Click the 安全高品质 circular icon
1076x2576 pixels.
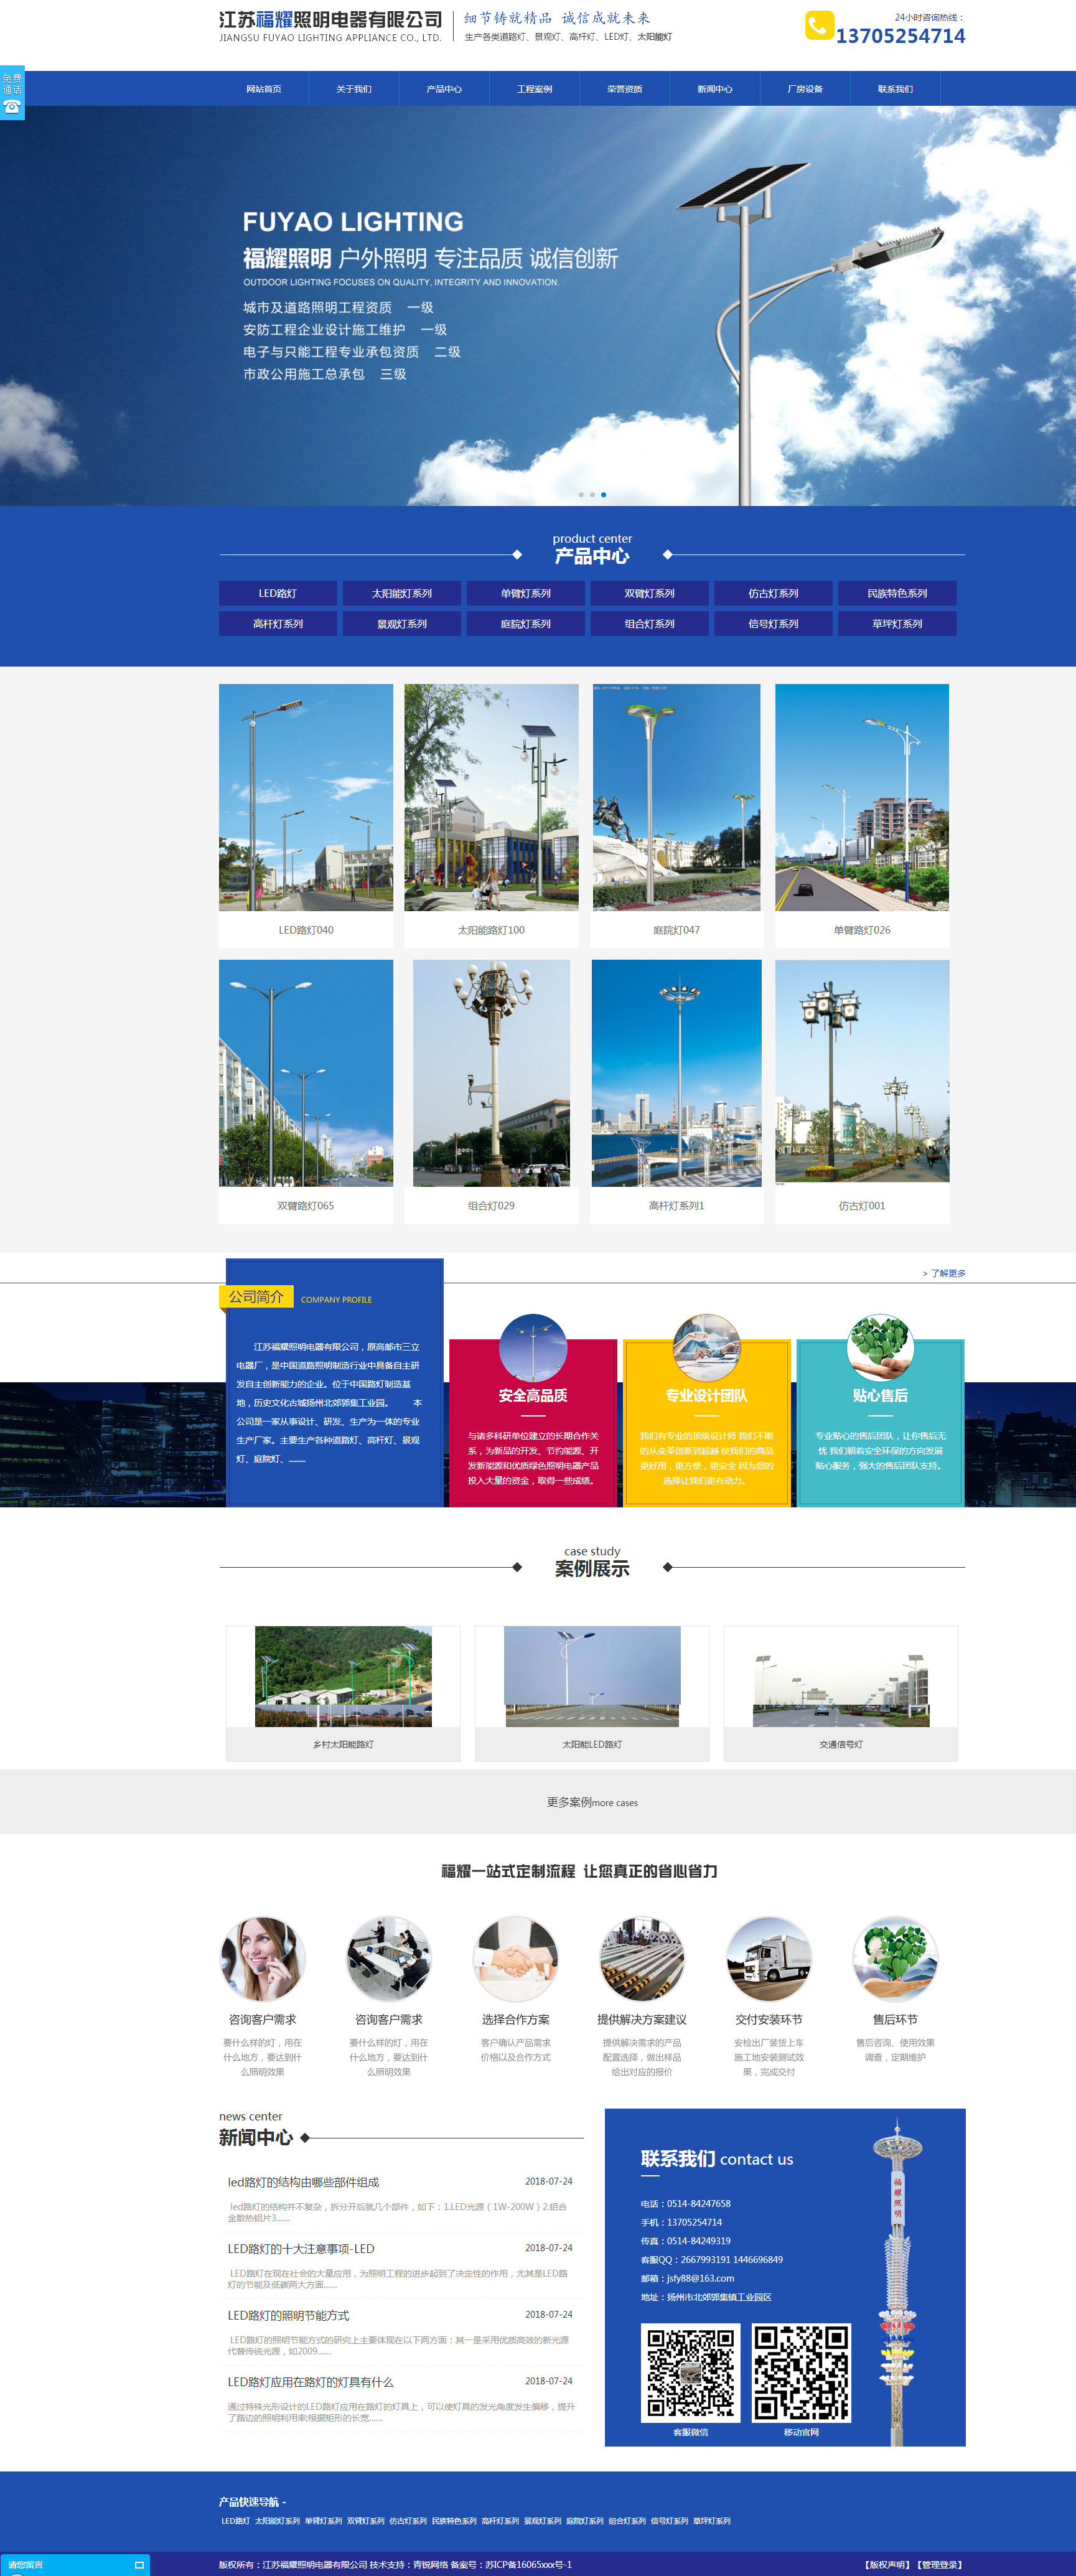click(x=533, y=1347)
